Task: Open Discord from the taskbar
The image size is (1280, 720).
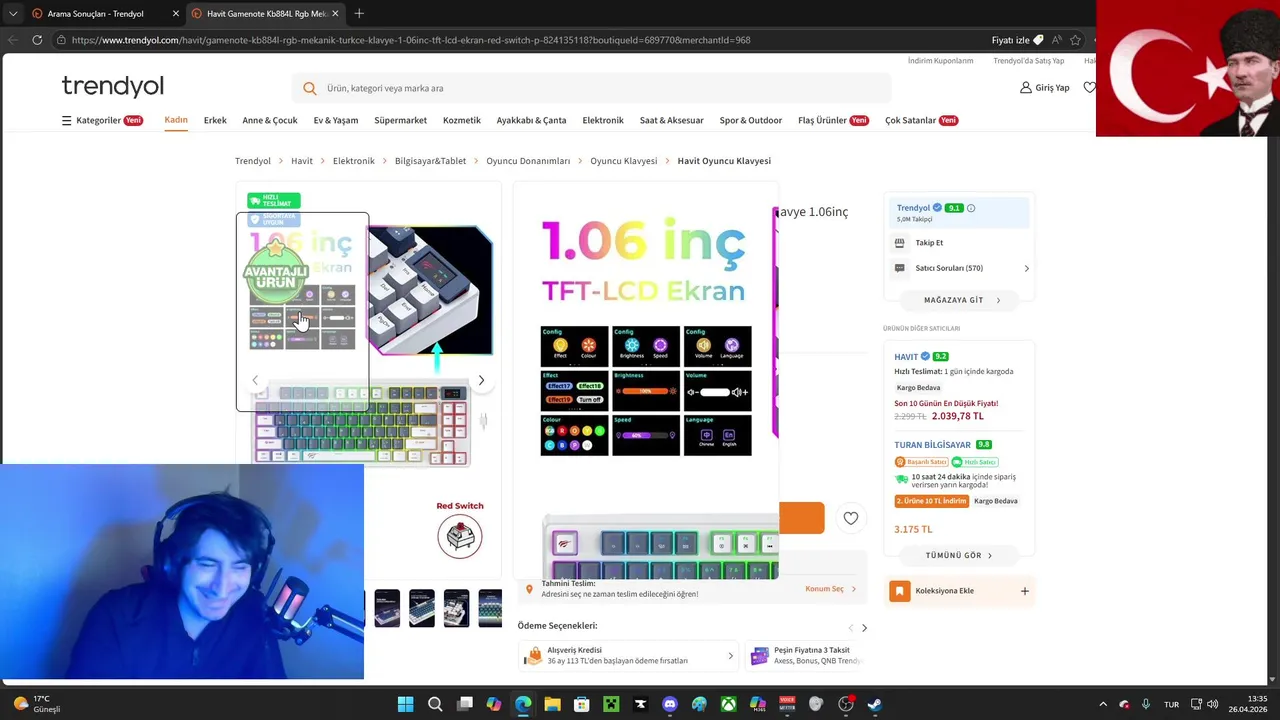Action: (670, 704)
